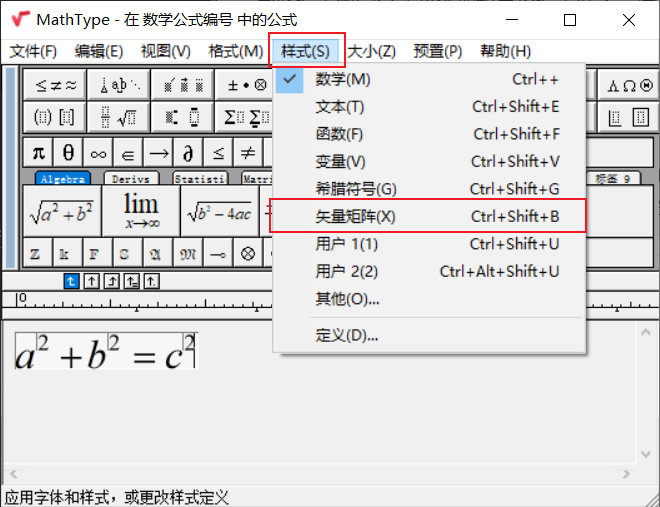660x507 pixels.
Task: Switch to the 标签 9 tab
Action: [x=613, y=179]
